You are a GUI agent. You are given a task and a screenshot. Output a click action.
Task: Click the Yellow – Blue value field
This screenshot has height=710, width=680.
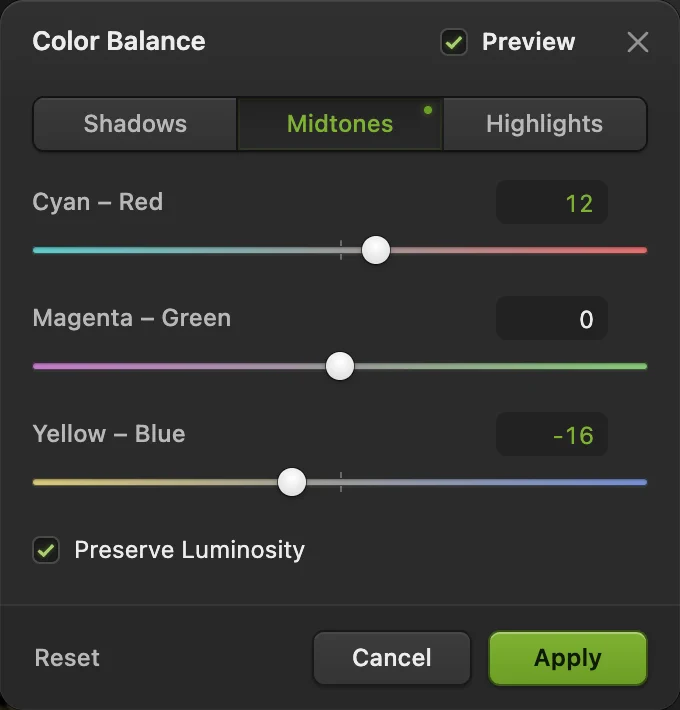(x=552, y=434)
